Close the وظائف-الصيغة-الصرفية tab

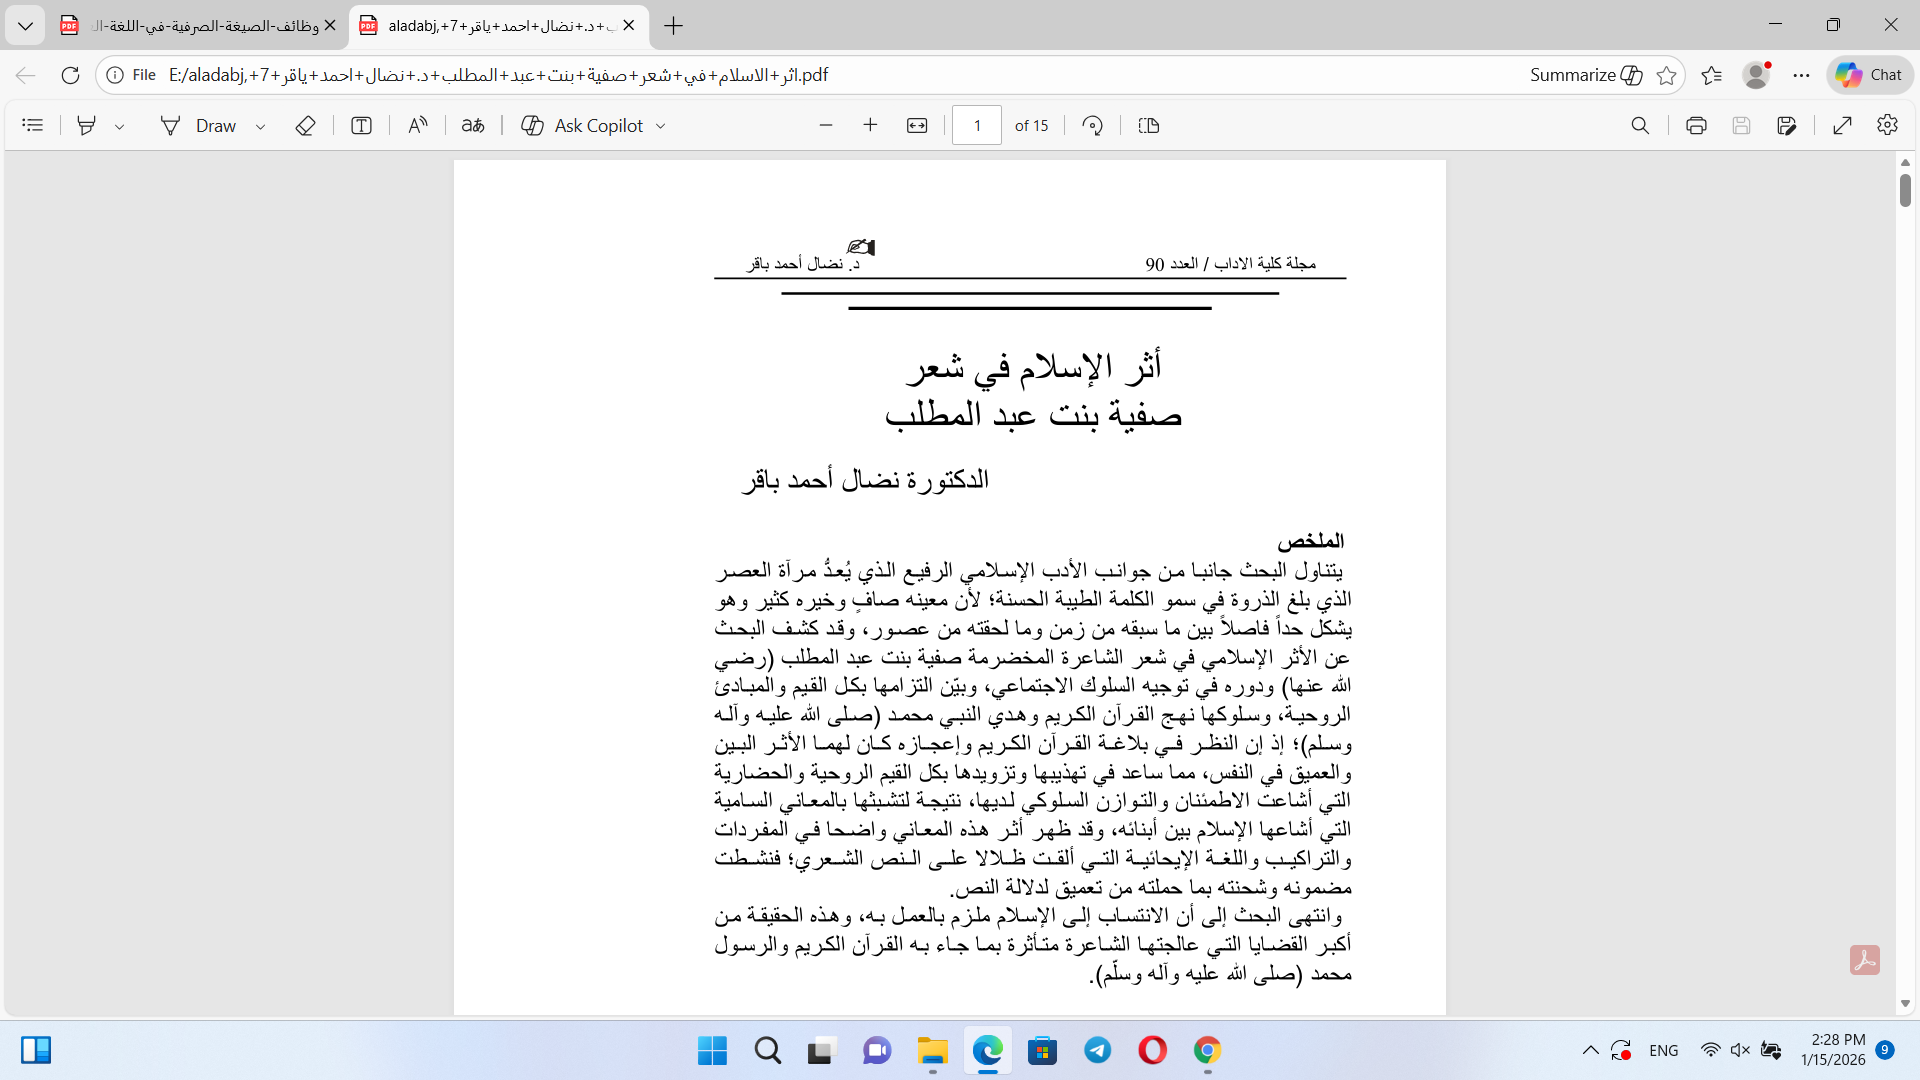(330, 26)
